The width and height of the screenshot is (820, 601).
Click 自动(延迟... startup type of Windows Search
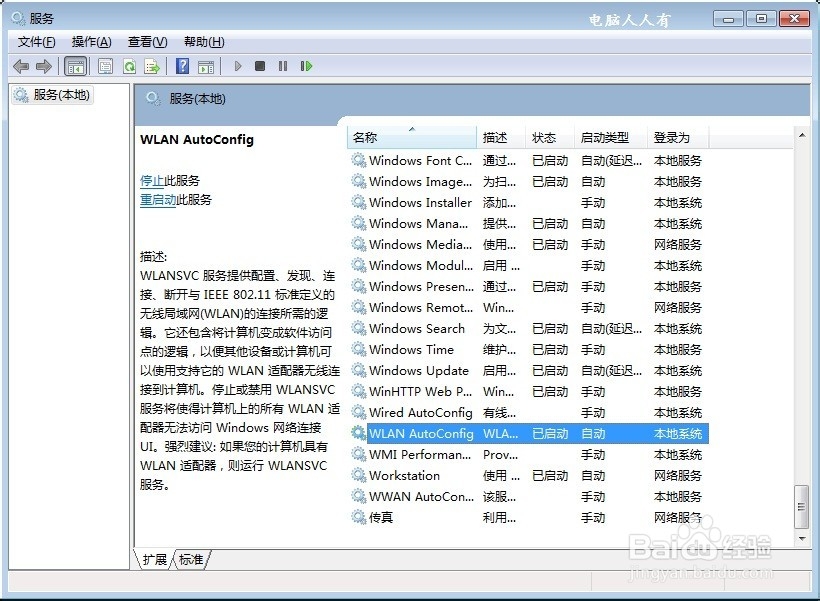click(x=611, y=328)
